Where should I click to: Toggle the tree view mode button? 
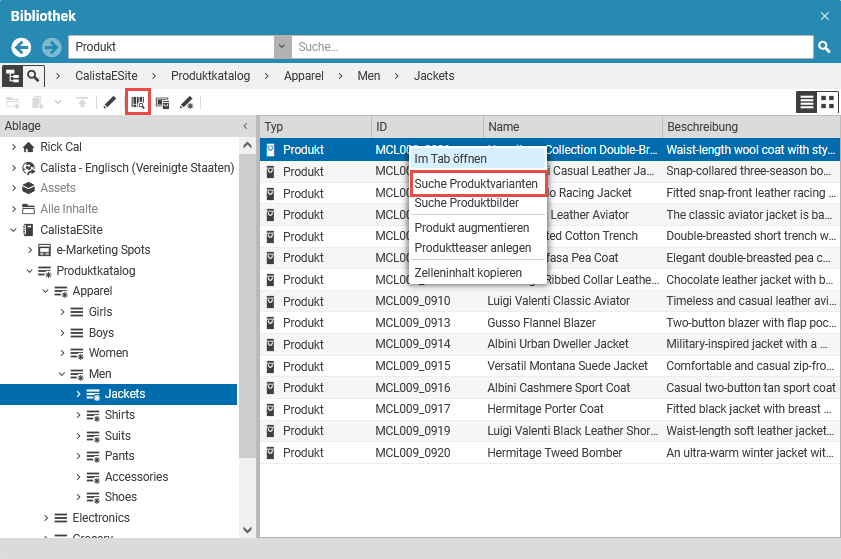13,76
